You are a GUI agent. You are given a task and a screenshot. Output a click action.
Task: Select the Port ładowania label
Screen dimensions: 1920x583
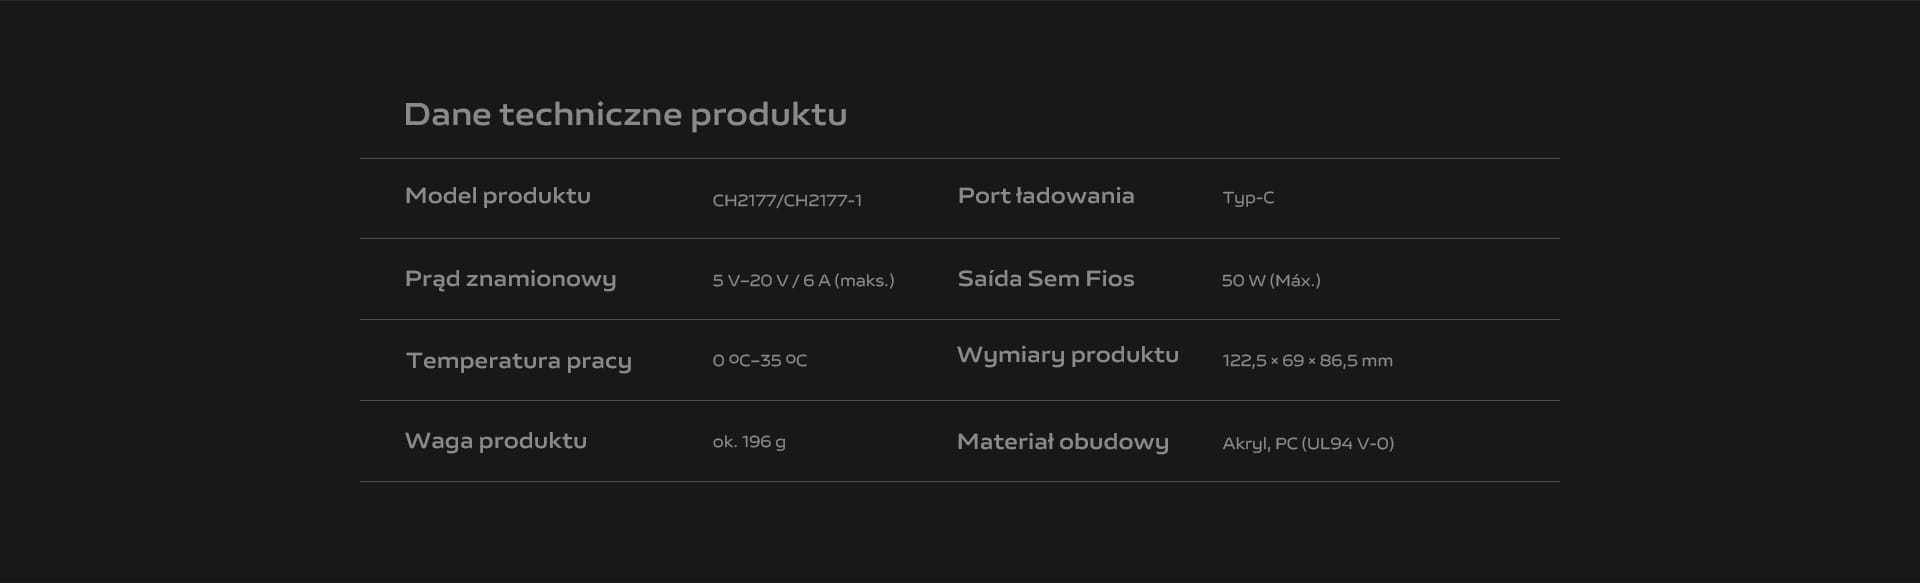(x=1046, y=196)
